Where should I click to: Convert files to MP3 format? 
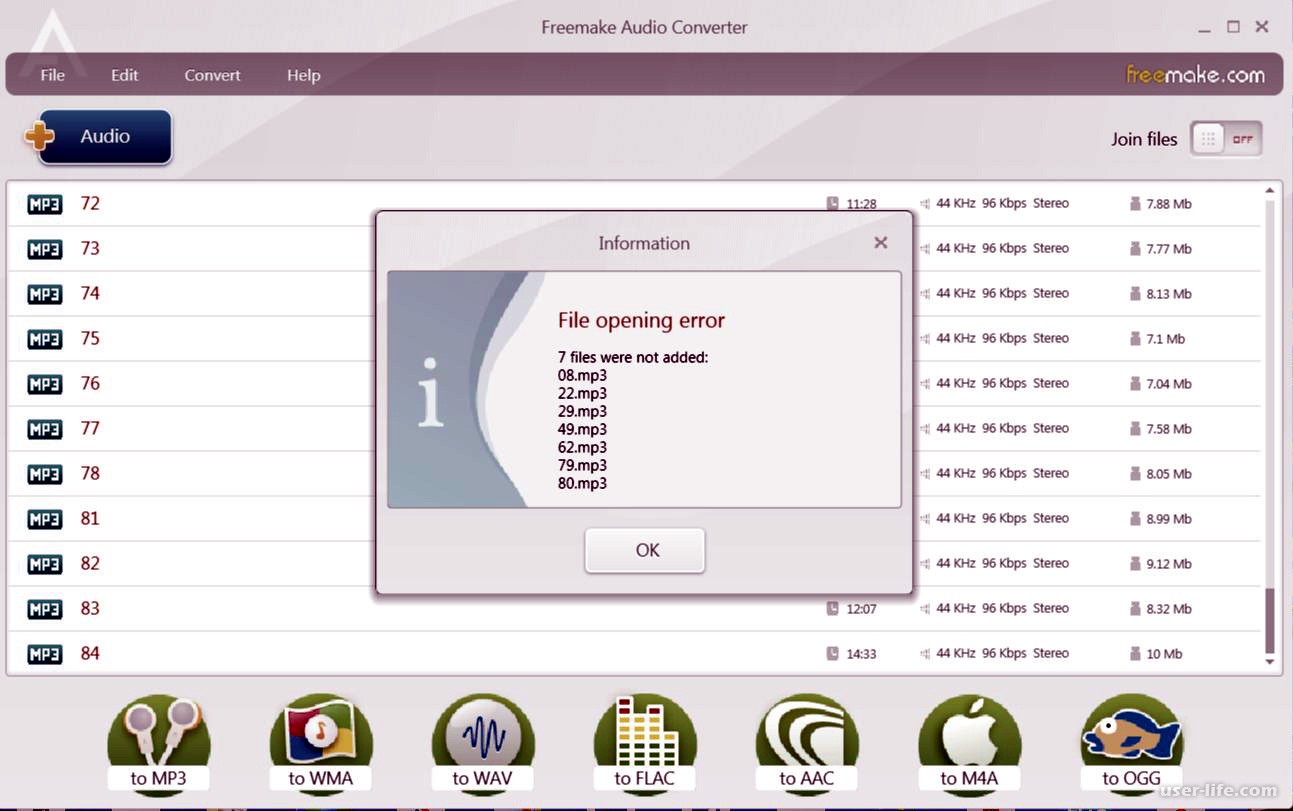point(158,743)
